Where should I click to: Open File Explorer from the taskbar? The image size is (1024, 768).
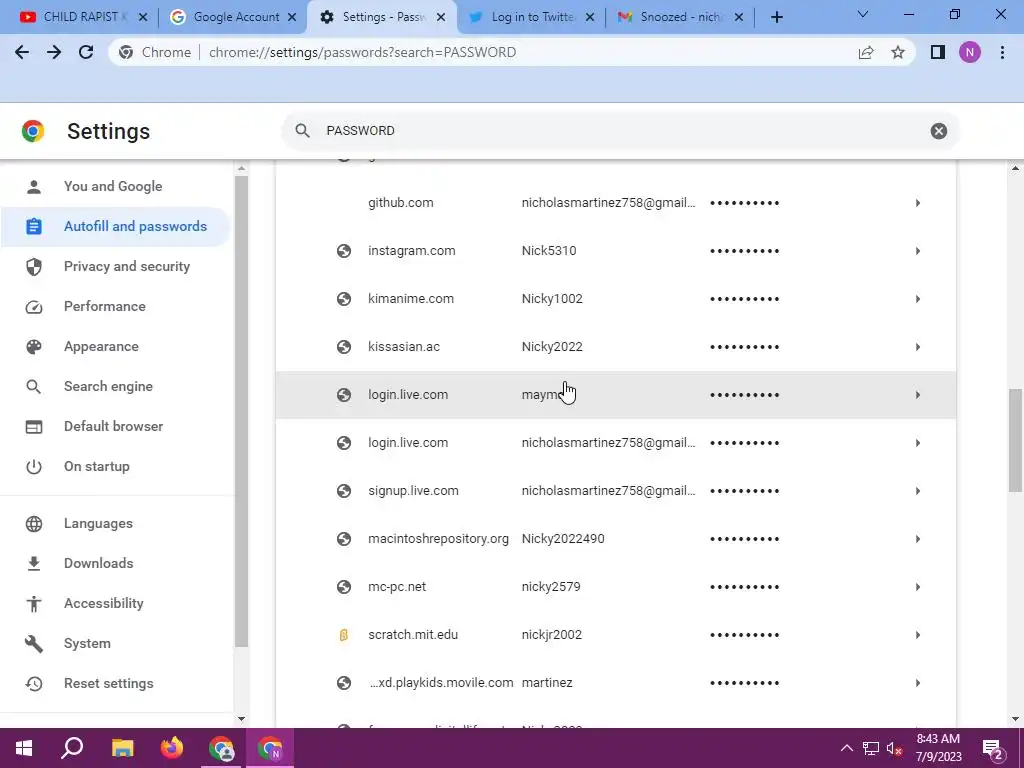click(122, 748)
